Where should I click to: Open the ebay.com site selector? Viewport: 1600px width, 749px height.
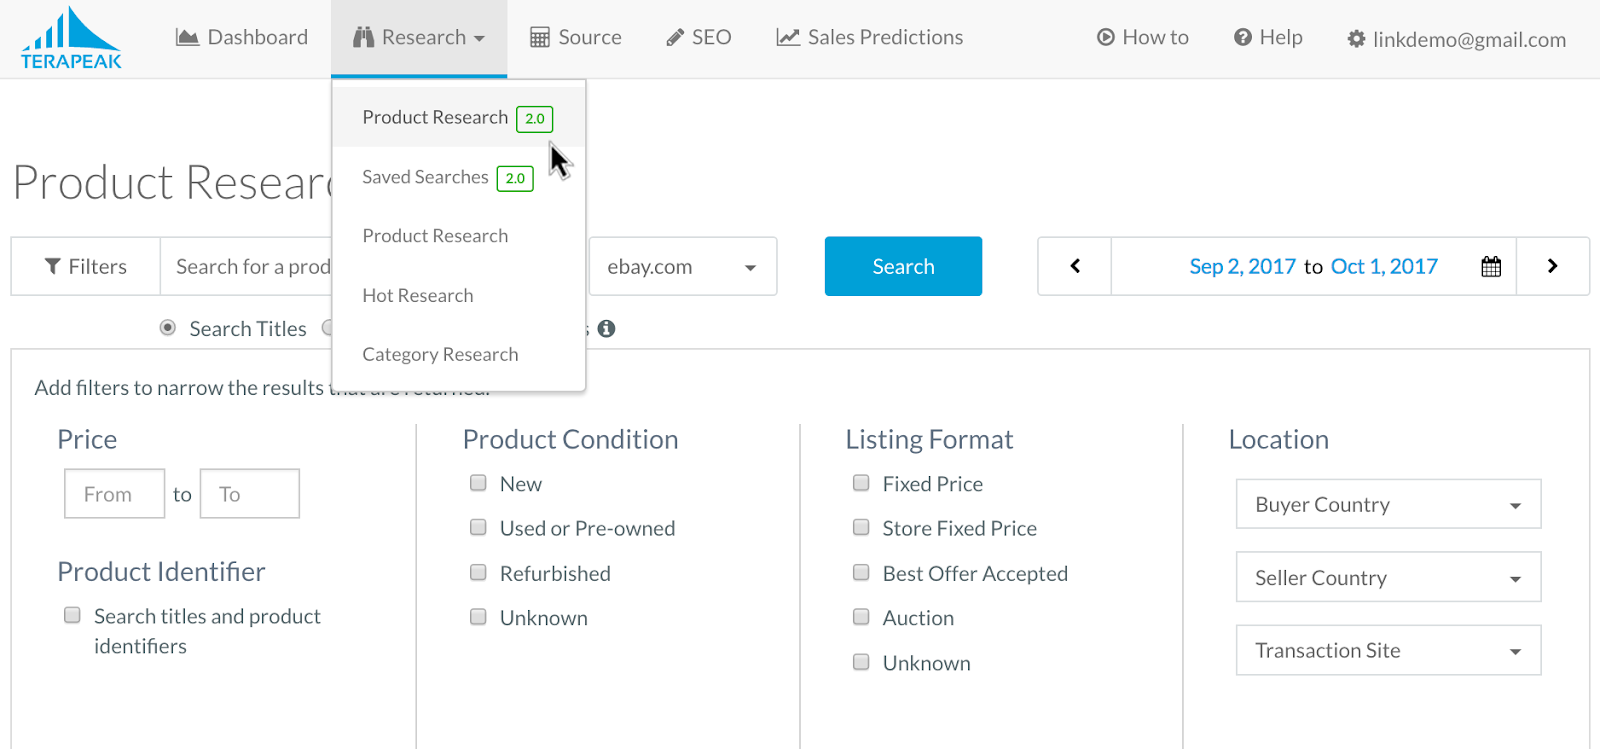point(682,267)
